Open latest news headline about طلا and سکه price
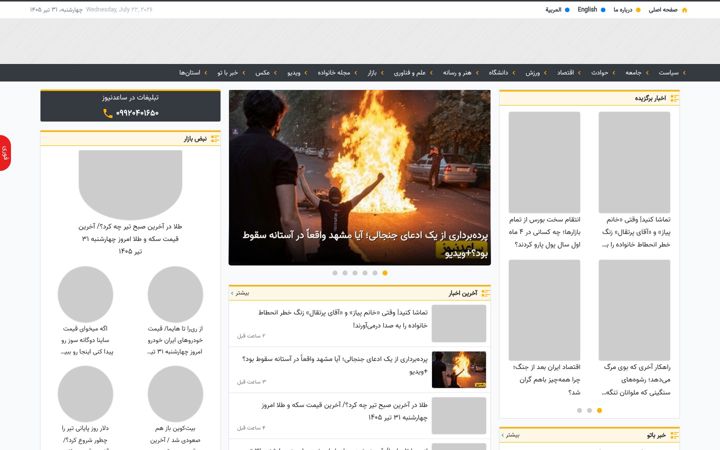This screenshot has height=450, width=720. point(344,411)
